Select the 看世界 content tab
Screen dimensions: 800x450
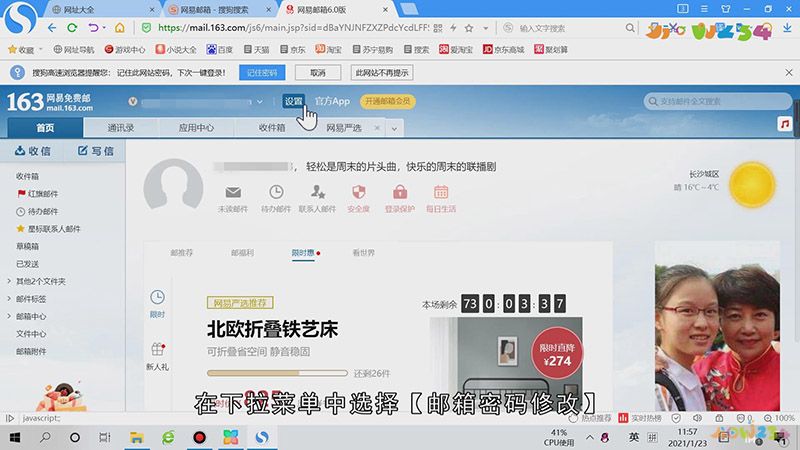pos(364,253)
